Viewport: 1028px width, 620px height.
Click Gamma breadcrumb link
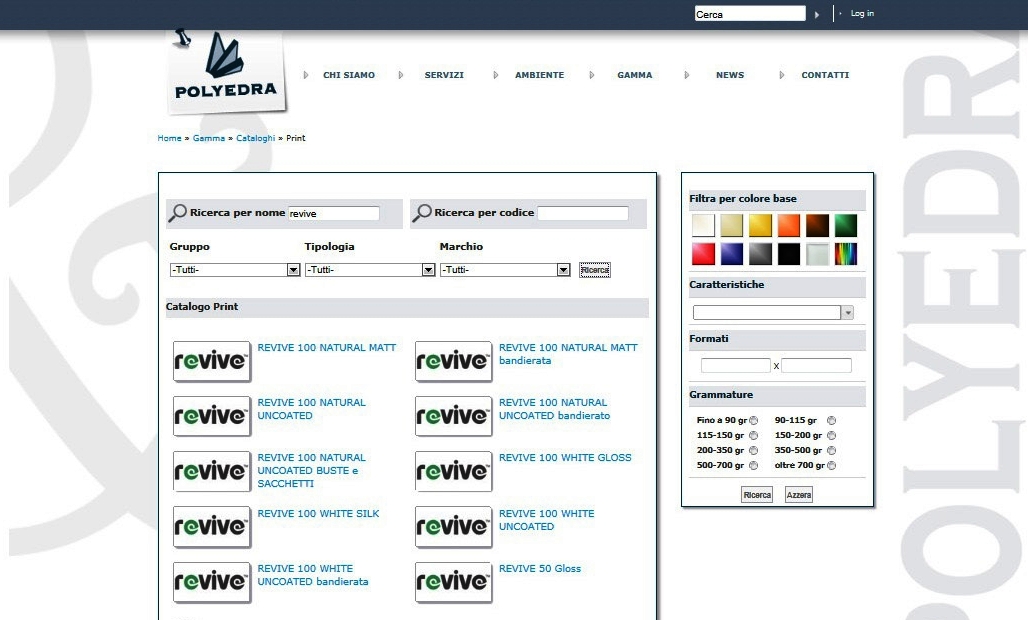[x=208, y=138]
